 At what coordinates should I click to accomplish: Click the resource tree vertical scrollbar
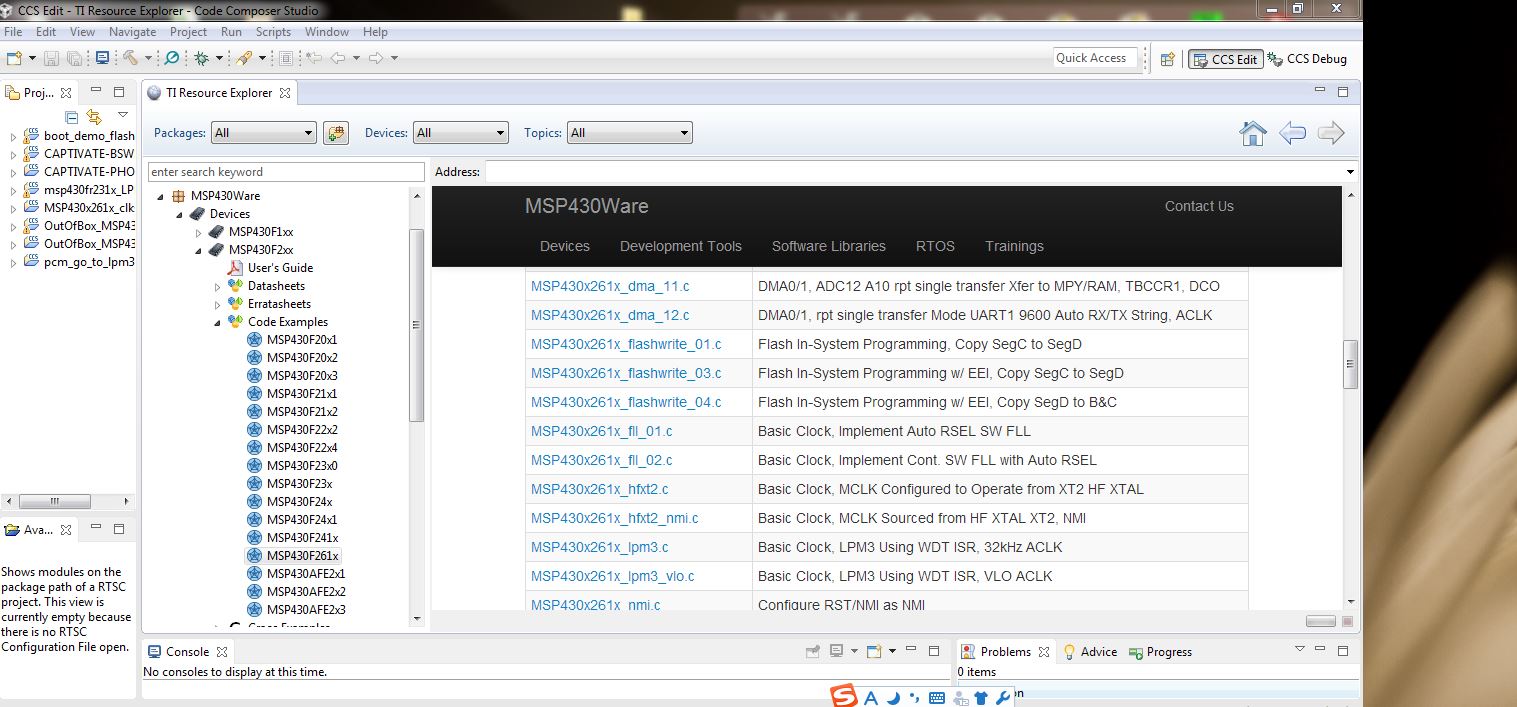tap(417, 325)
